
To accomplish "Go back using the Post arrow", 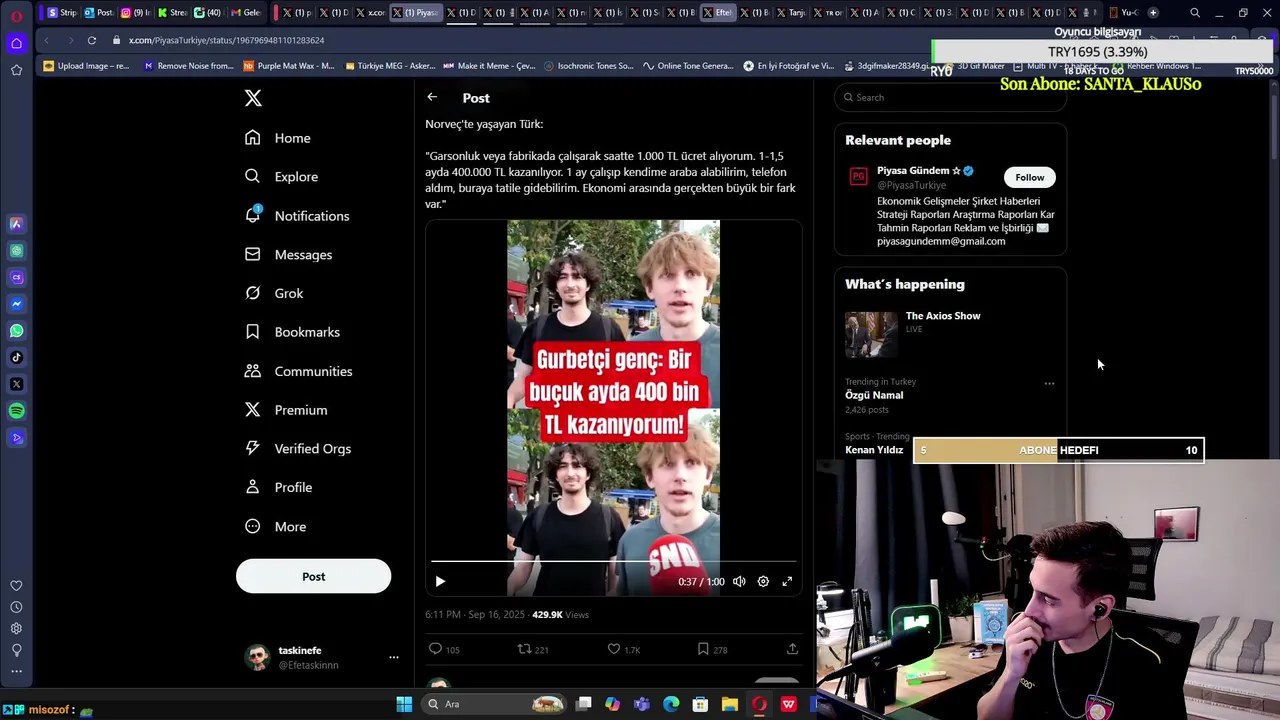I will click(432, 97).
